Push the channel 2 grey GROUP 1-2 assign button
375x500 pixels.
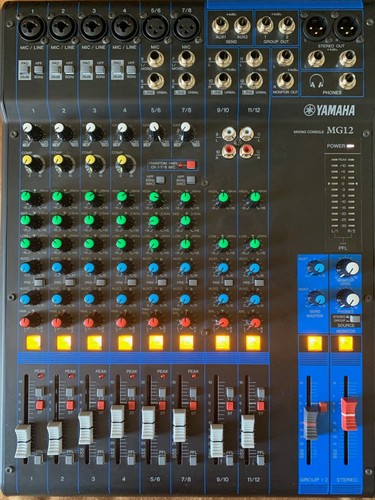[x=70, y=392]
